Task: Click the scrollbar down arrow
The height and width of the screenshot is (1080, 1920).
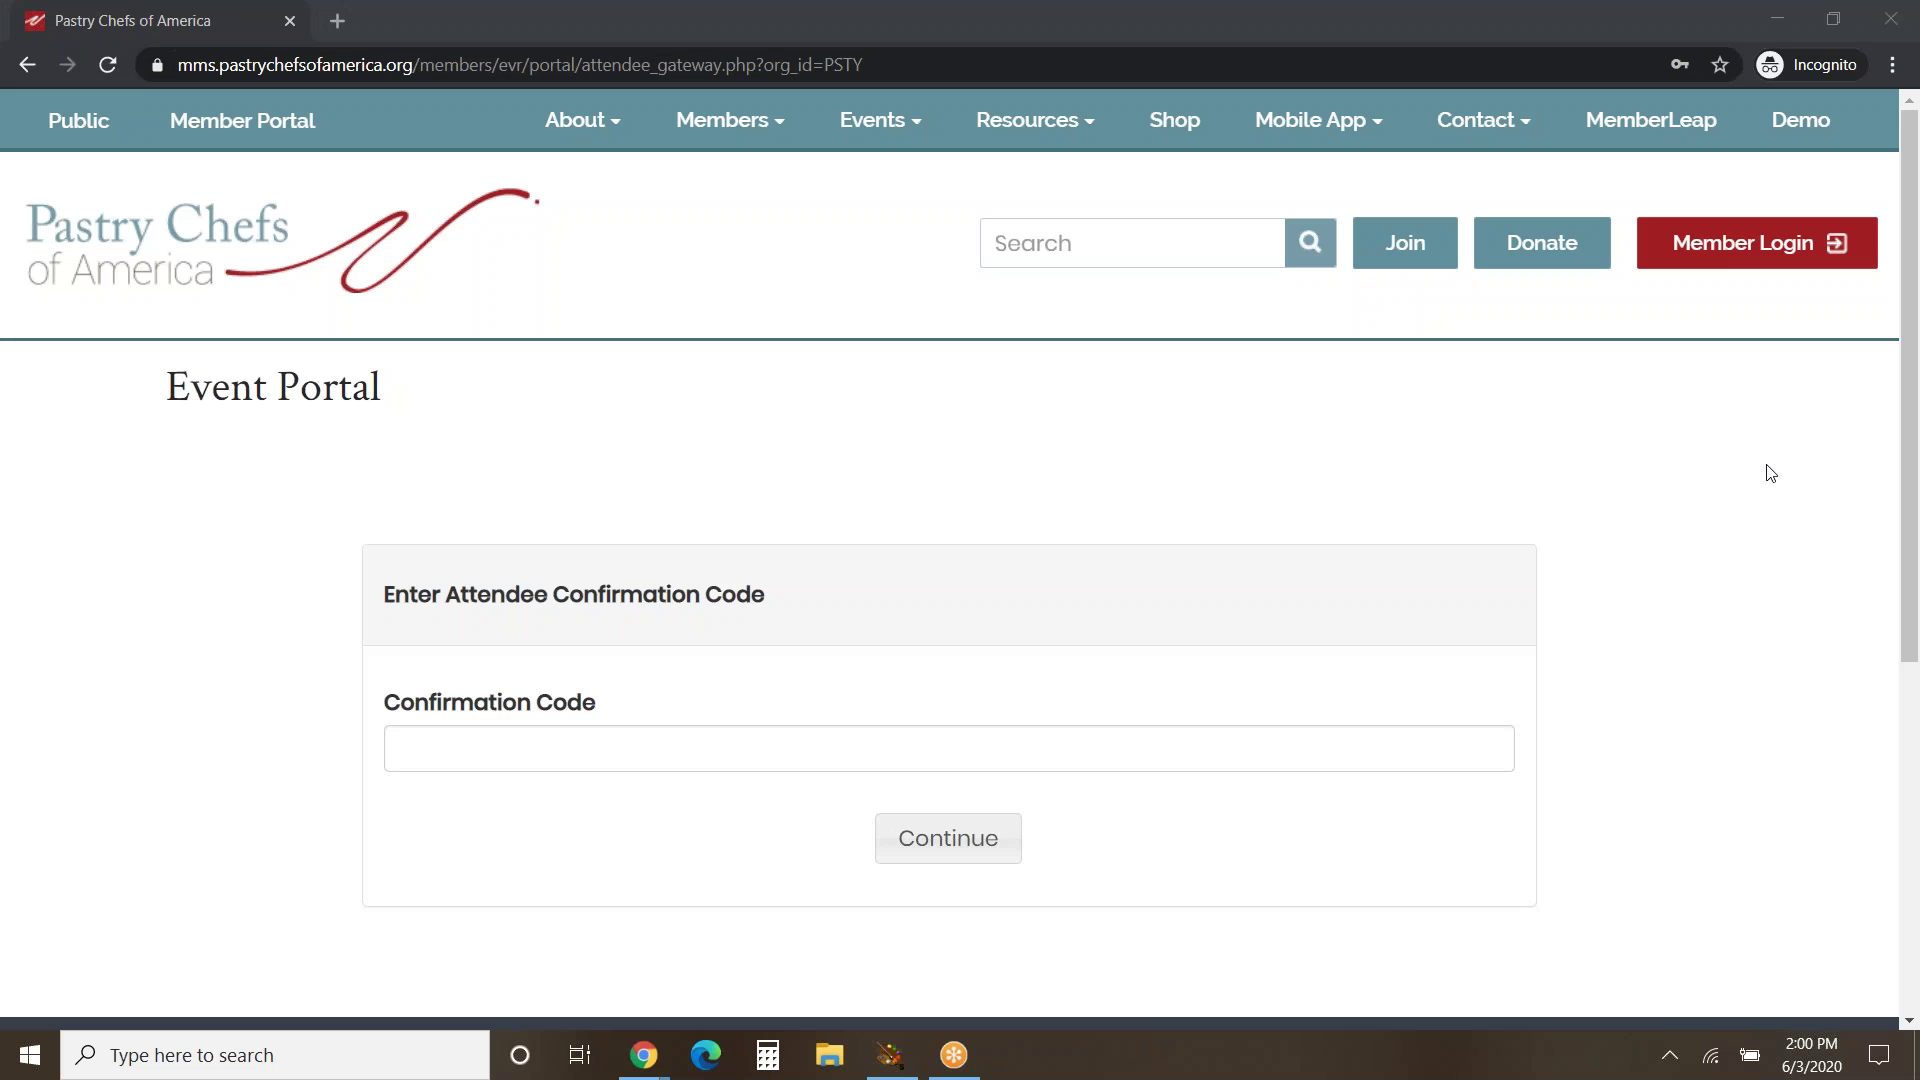Action: 1909,1021
